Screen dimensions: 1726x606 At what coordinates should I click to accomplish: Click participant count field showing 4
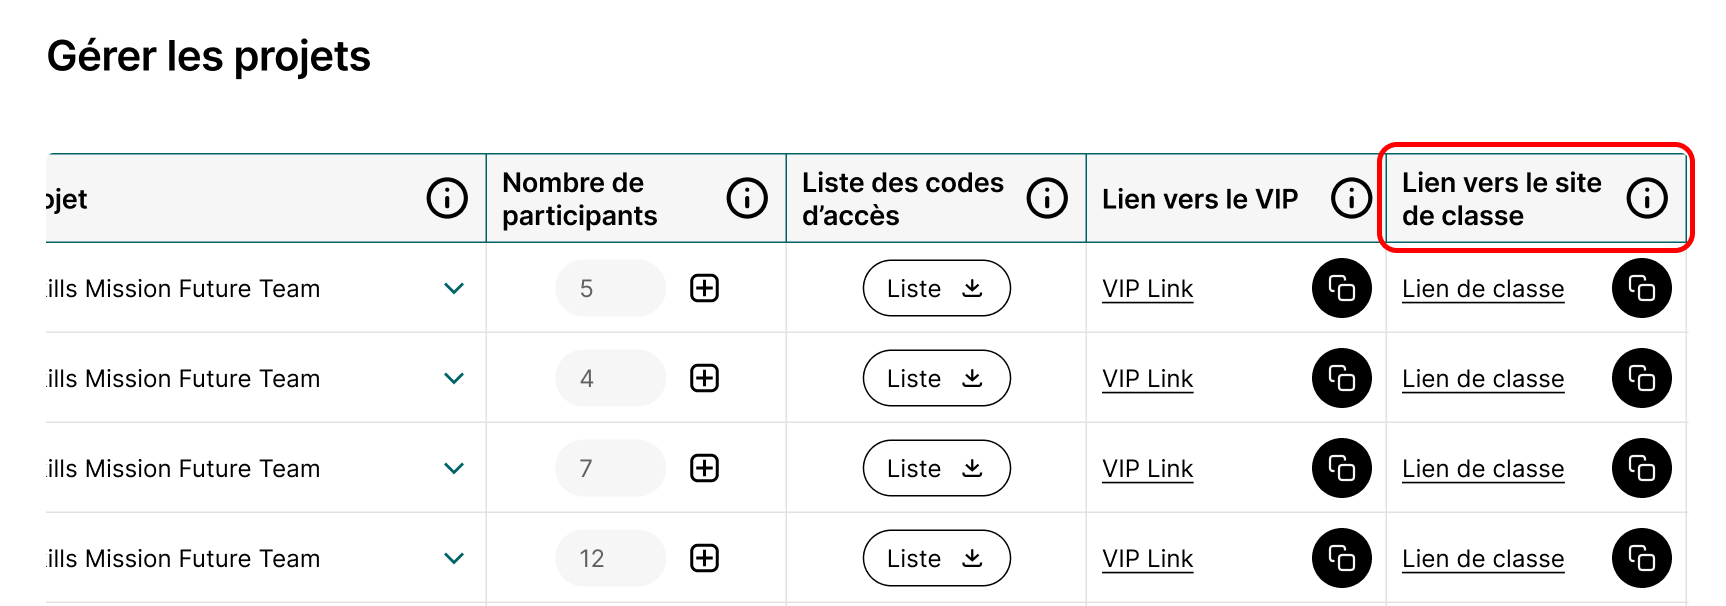[610, 378]
